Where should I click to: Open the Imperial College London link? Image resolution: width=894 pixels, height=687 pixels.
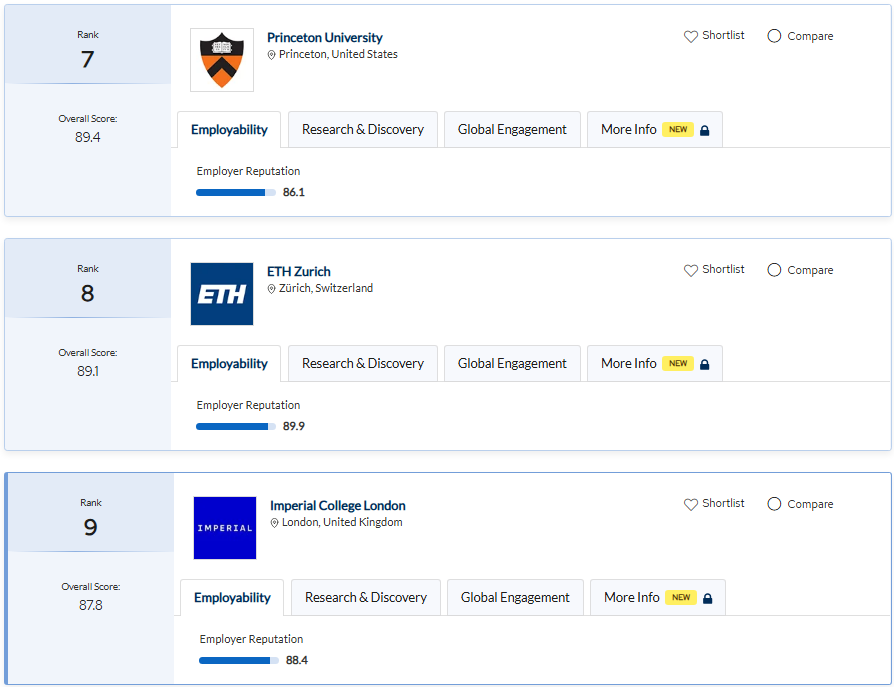click(x=338, y=506)
